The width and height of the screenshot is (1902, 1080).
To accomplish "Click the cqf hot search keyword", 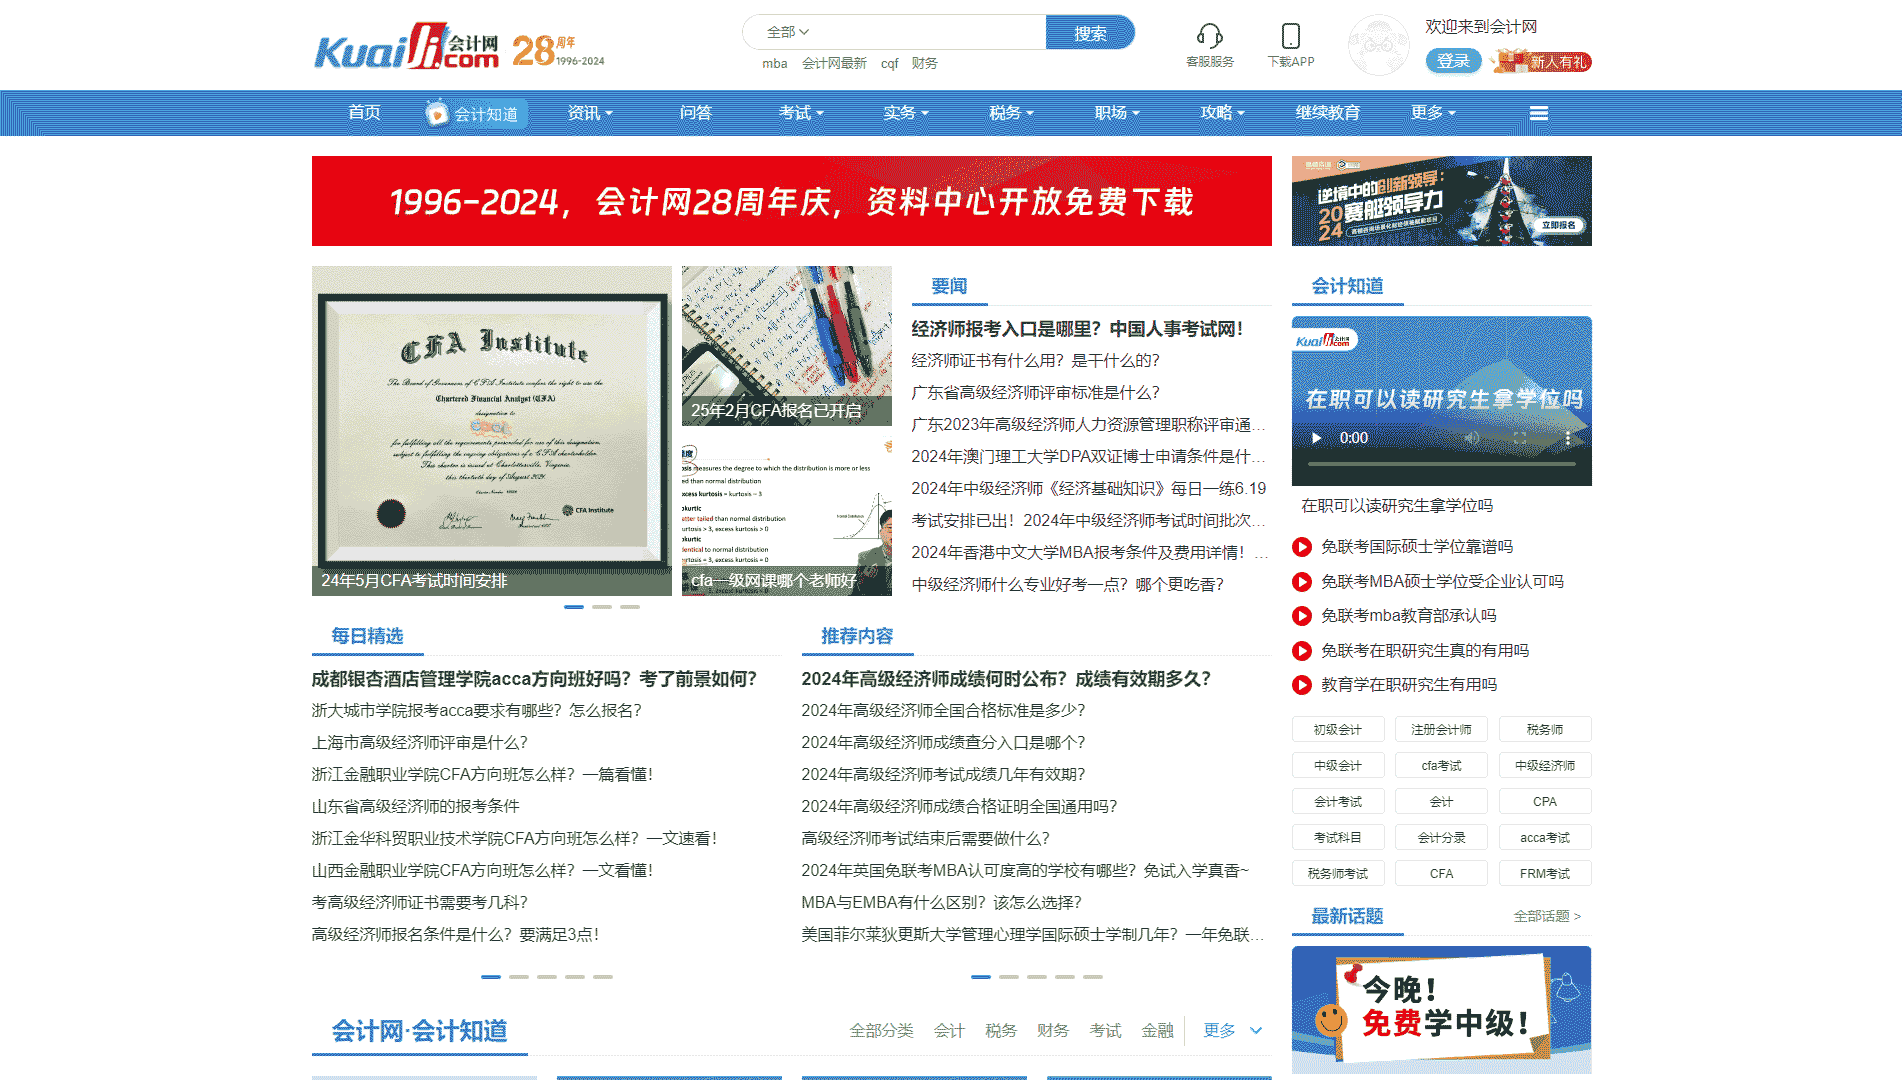I will [x=889, y=63].
